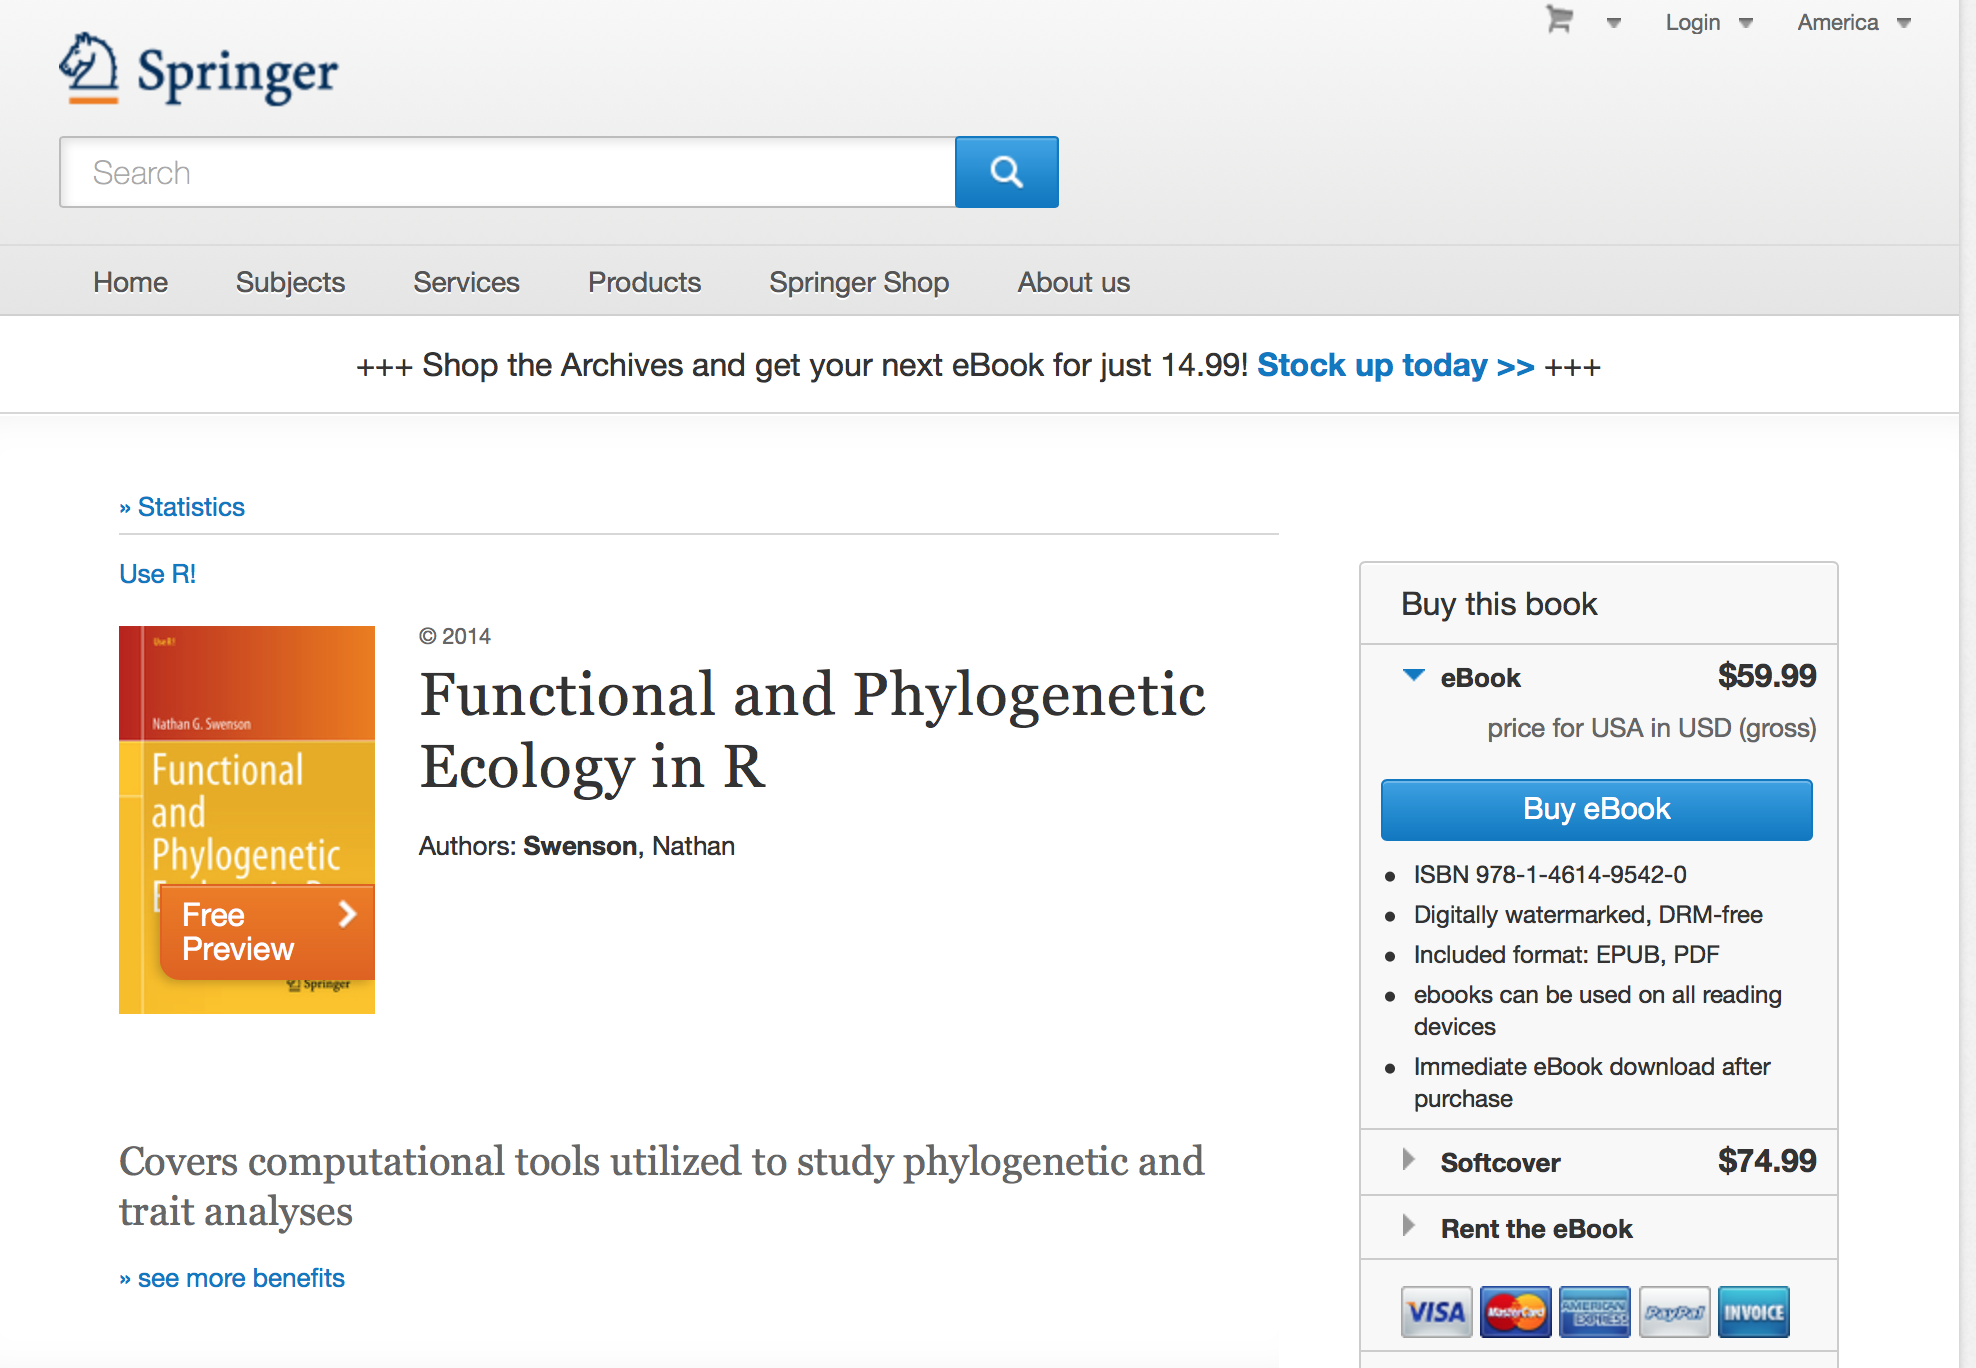1976x1368 pixels.
Task: Follow the Stock up today link
Action: click(1395, 365)
